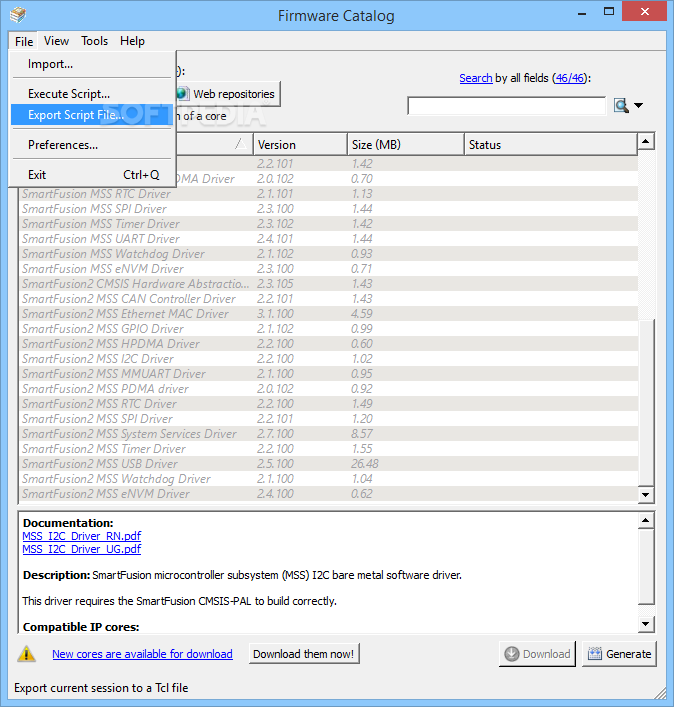Select SmartFusion2 MSS eNVM Driver row

point(328,494)
